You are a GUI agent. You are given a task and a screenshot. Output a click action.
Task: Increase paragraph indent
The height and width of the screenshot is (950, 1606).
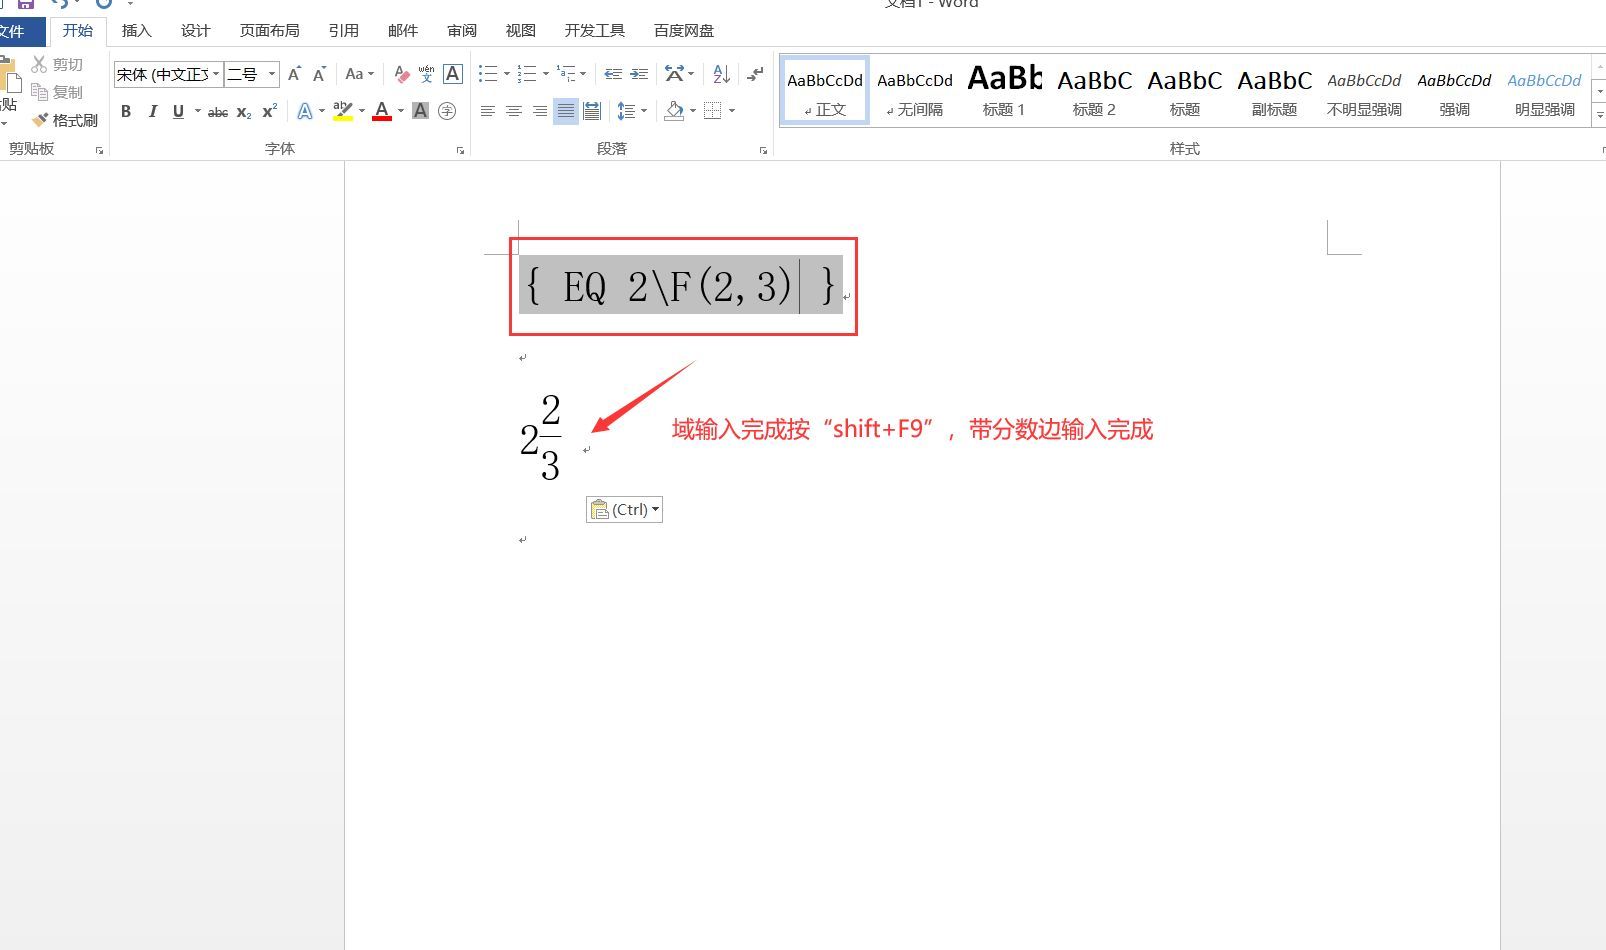[639, 74]
